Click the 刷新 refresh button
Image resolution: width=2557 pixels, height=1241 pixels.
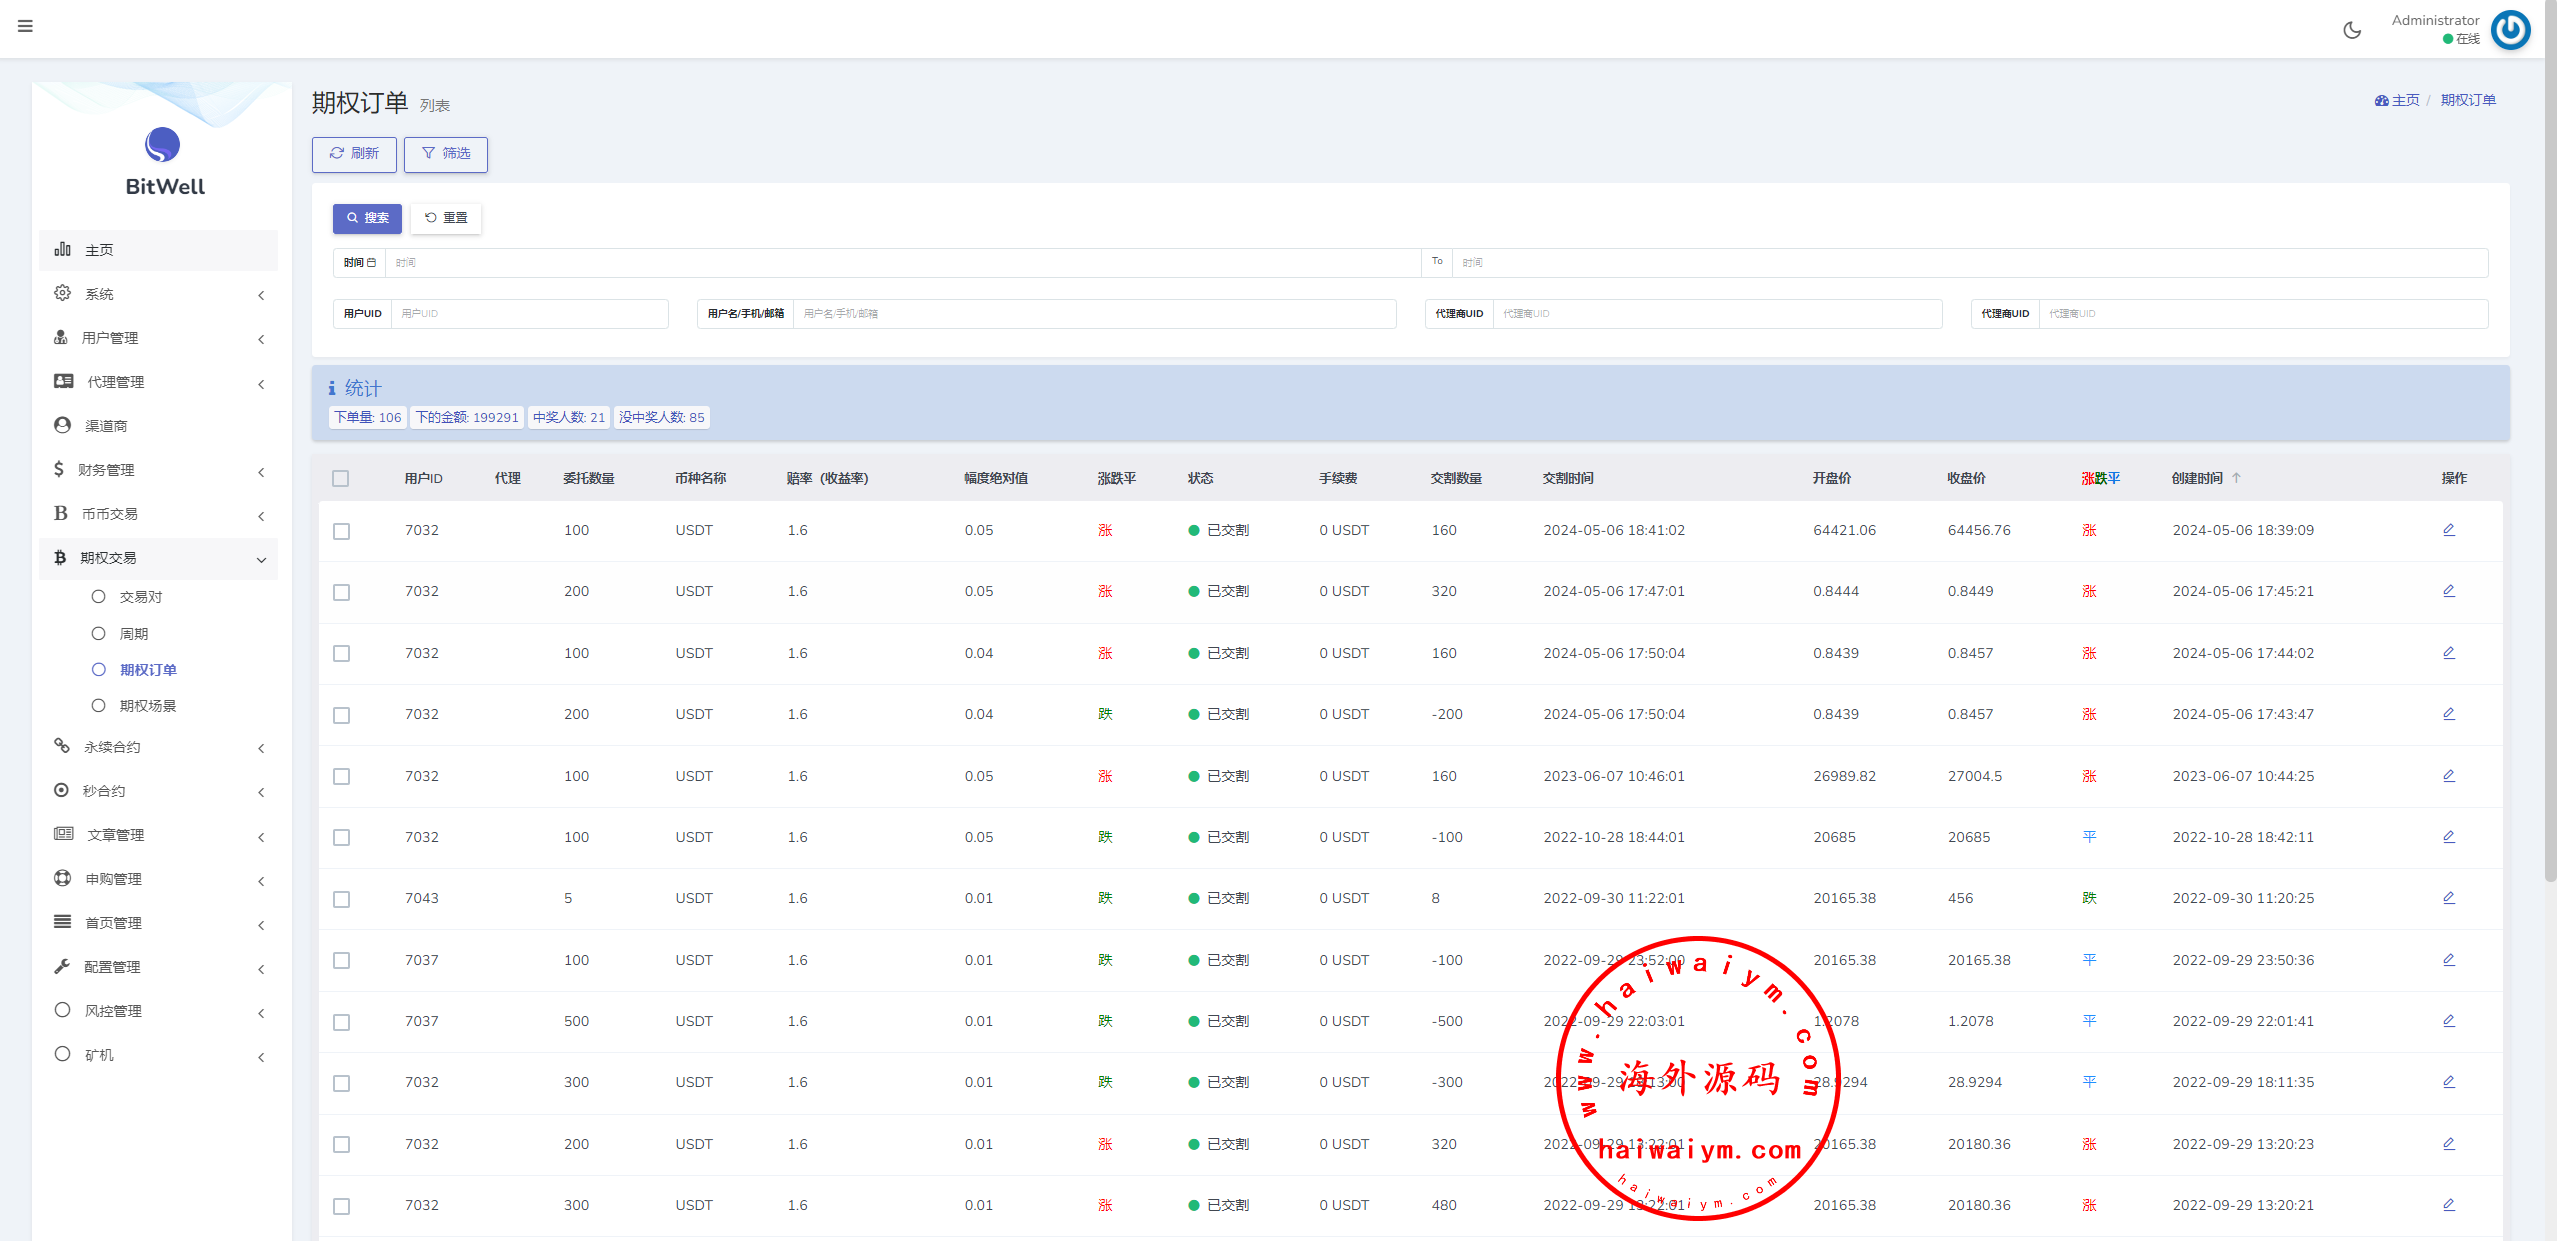354,154
